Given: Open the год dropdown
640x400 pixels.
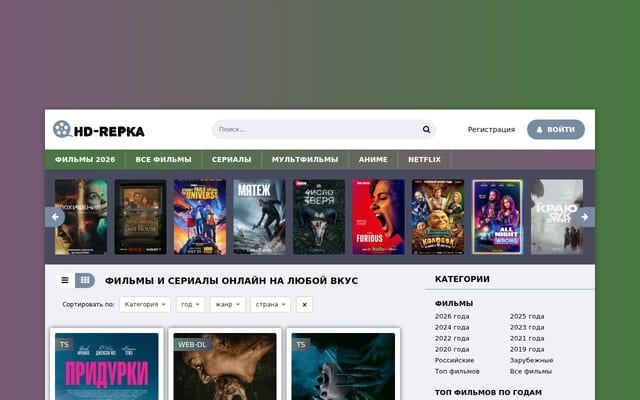Looking at the screenshot, I should 190,304.
